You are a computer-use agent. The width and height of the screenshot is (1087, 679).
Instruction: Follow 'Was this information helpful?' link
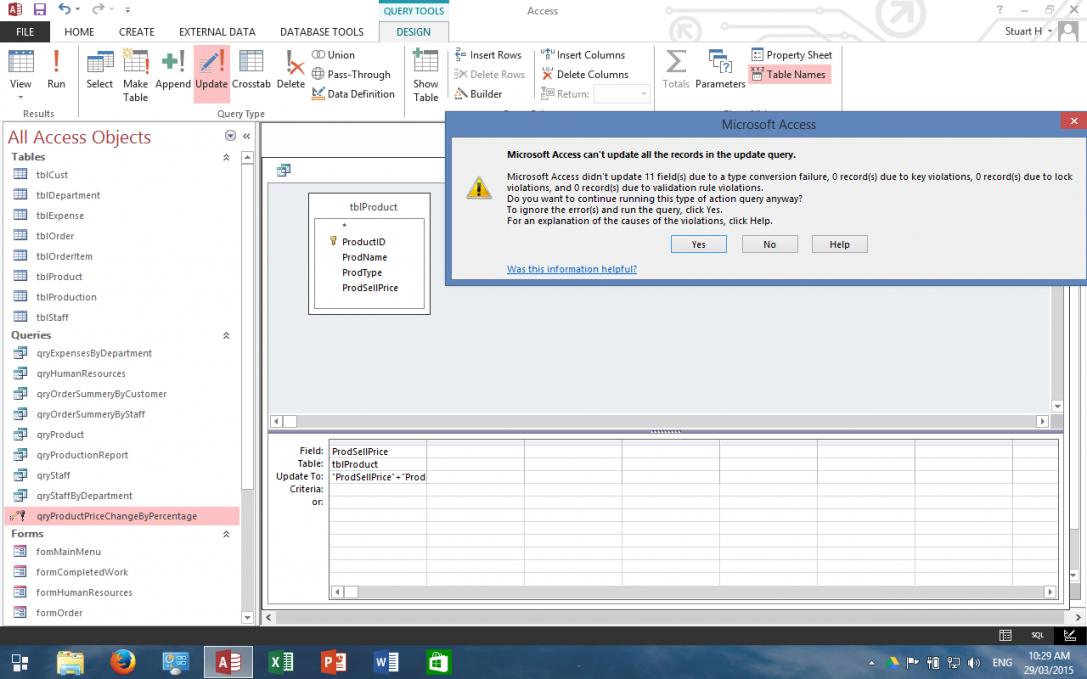pyautogui.click(x=571, y=269)
